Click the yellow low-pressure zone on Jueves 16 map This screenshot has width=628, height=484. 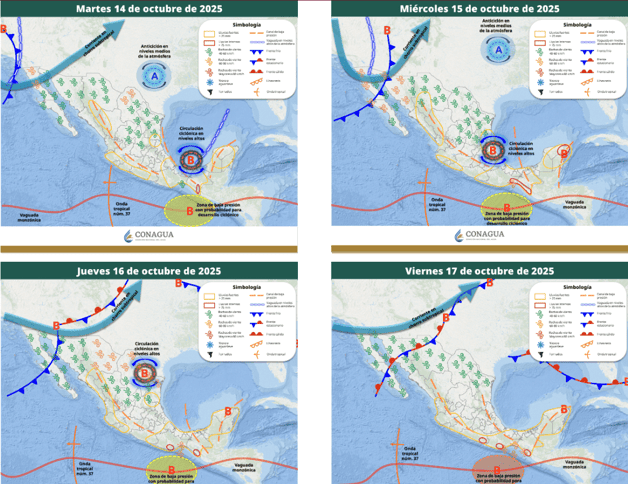coord(172,468)
